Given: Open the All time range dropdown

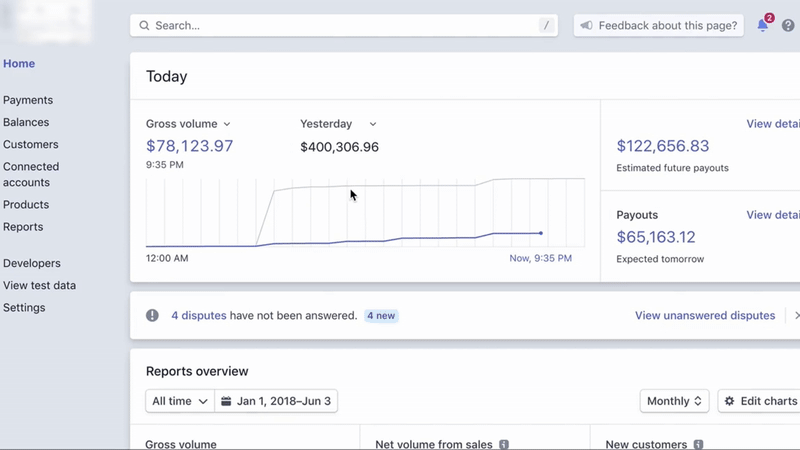Looking at the screenshot, I should (180, 401).
